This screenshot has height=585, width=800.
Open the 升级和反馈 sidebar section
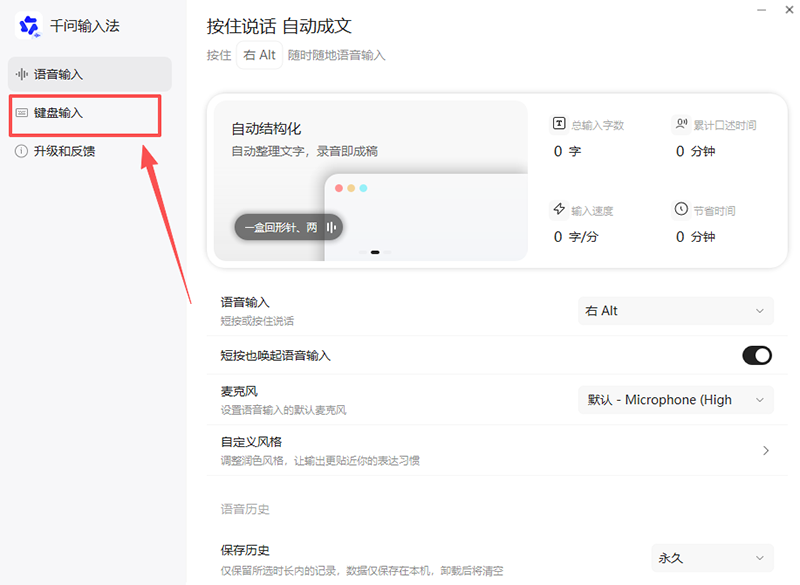pos(90,151)
